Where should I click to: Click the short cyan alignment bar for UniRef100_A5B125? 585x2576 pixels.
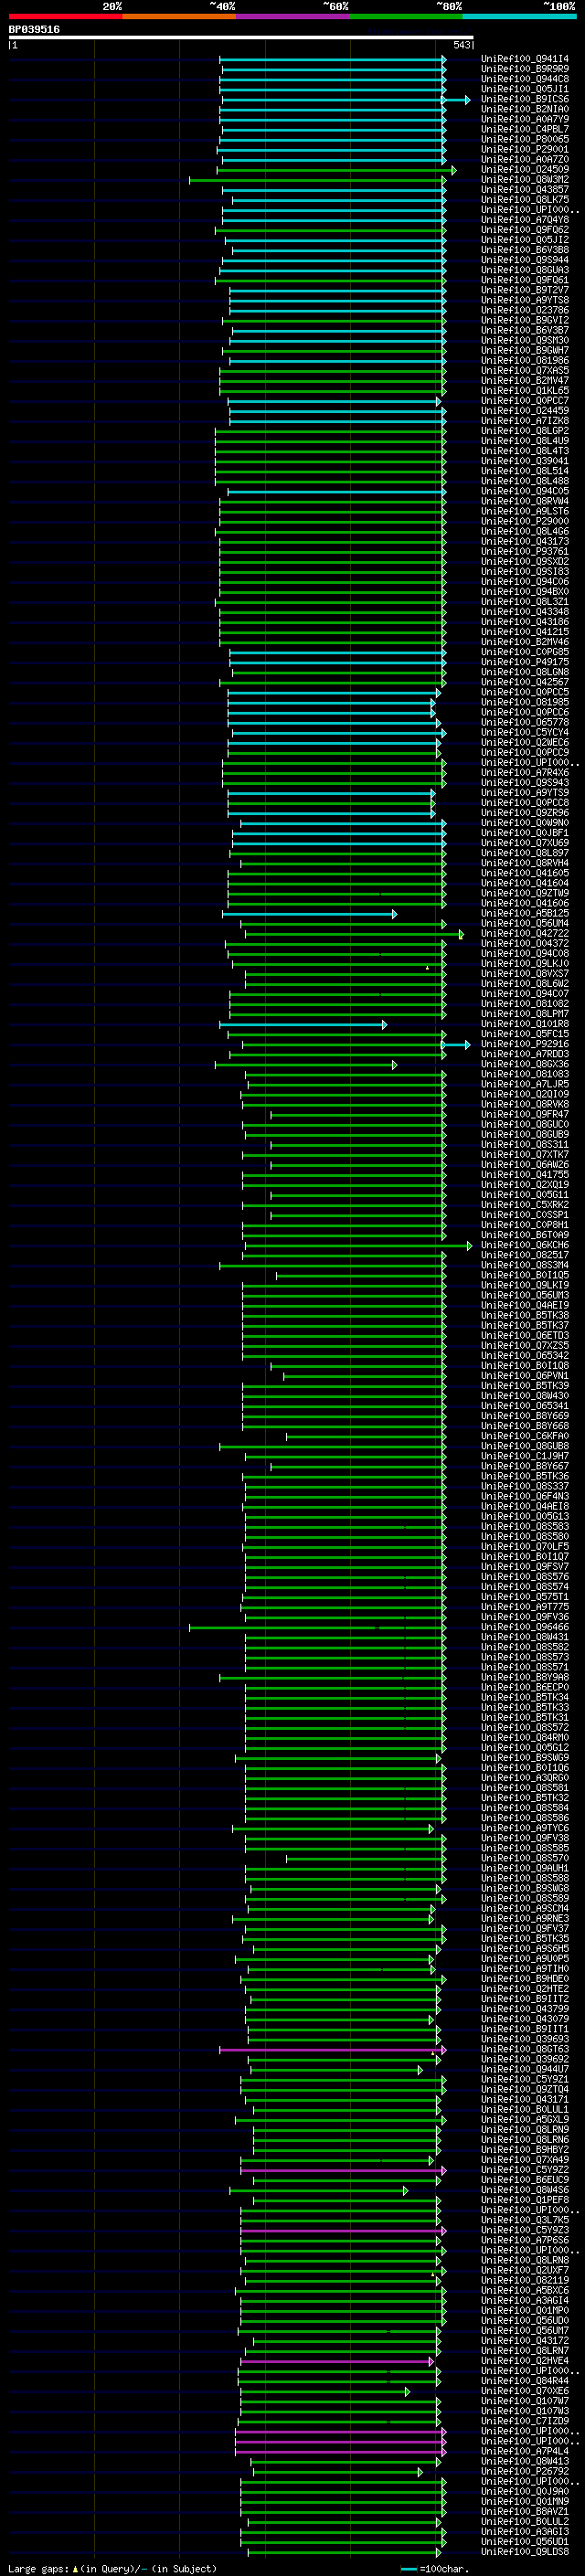pyautogui.click(x=309, y=914)
